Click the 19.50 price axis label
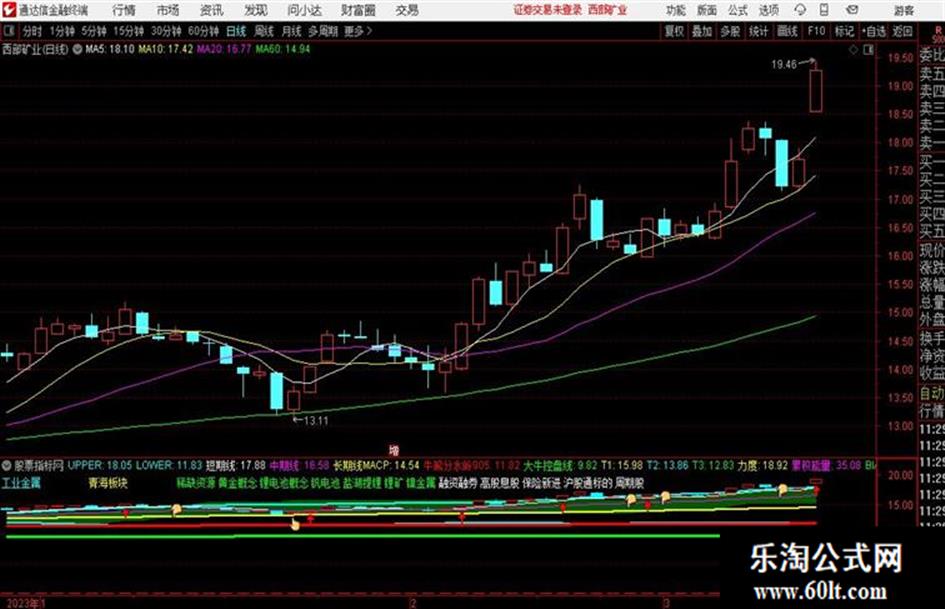The height and width of the screenshot is (609, 945). [x=900, y=58]
